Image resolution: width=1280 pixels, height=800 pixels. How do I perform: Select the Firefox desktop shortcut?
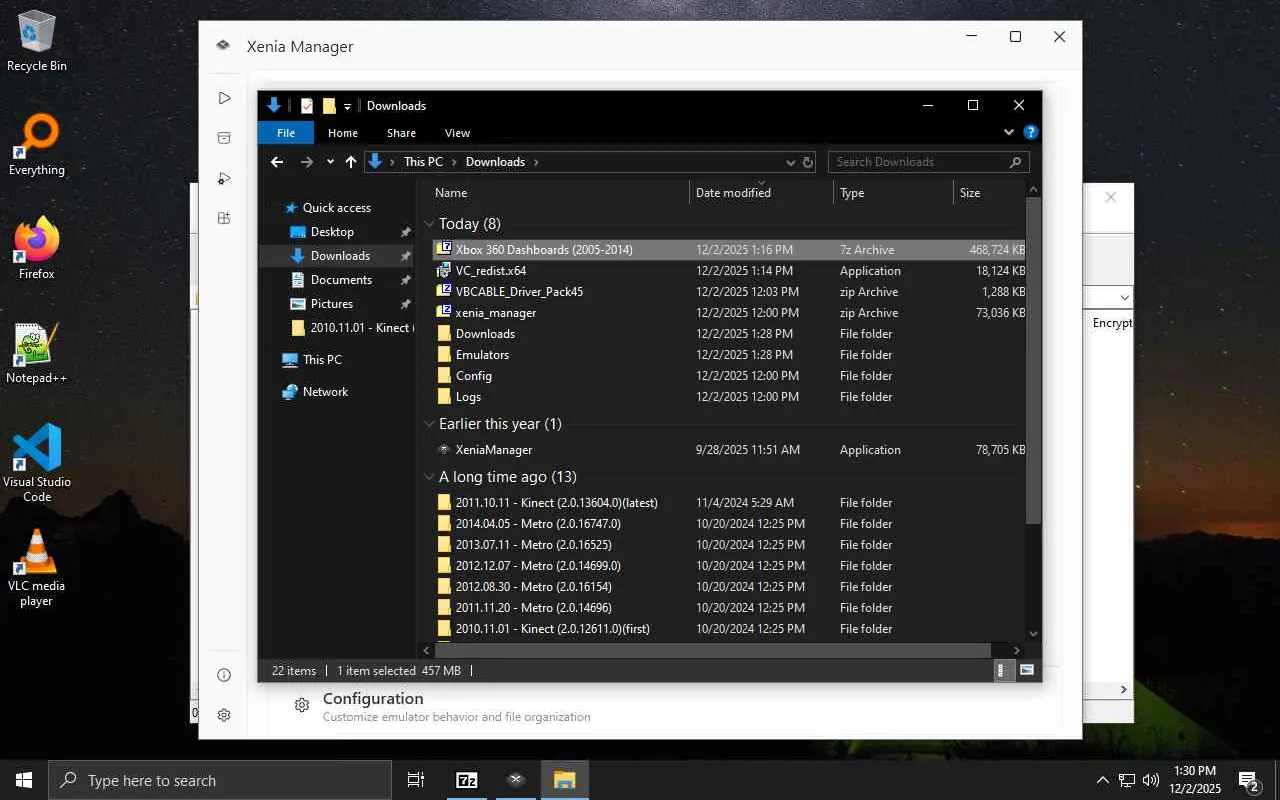click(x=37, y=249)
